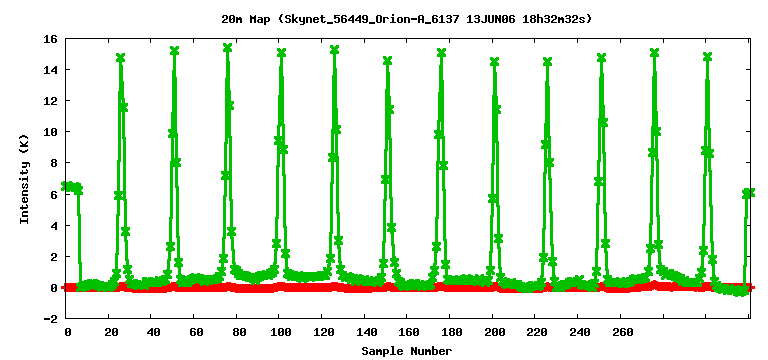Click the green marker at the far right edge
The image size is (768, 360).
coord(750,192)
